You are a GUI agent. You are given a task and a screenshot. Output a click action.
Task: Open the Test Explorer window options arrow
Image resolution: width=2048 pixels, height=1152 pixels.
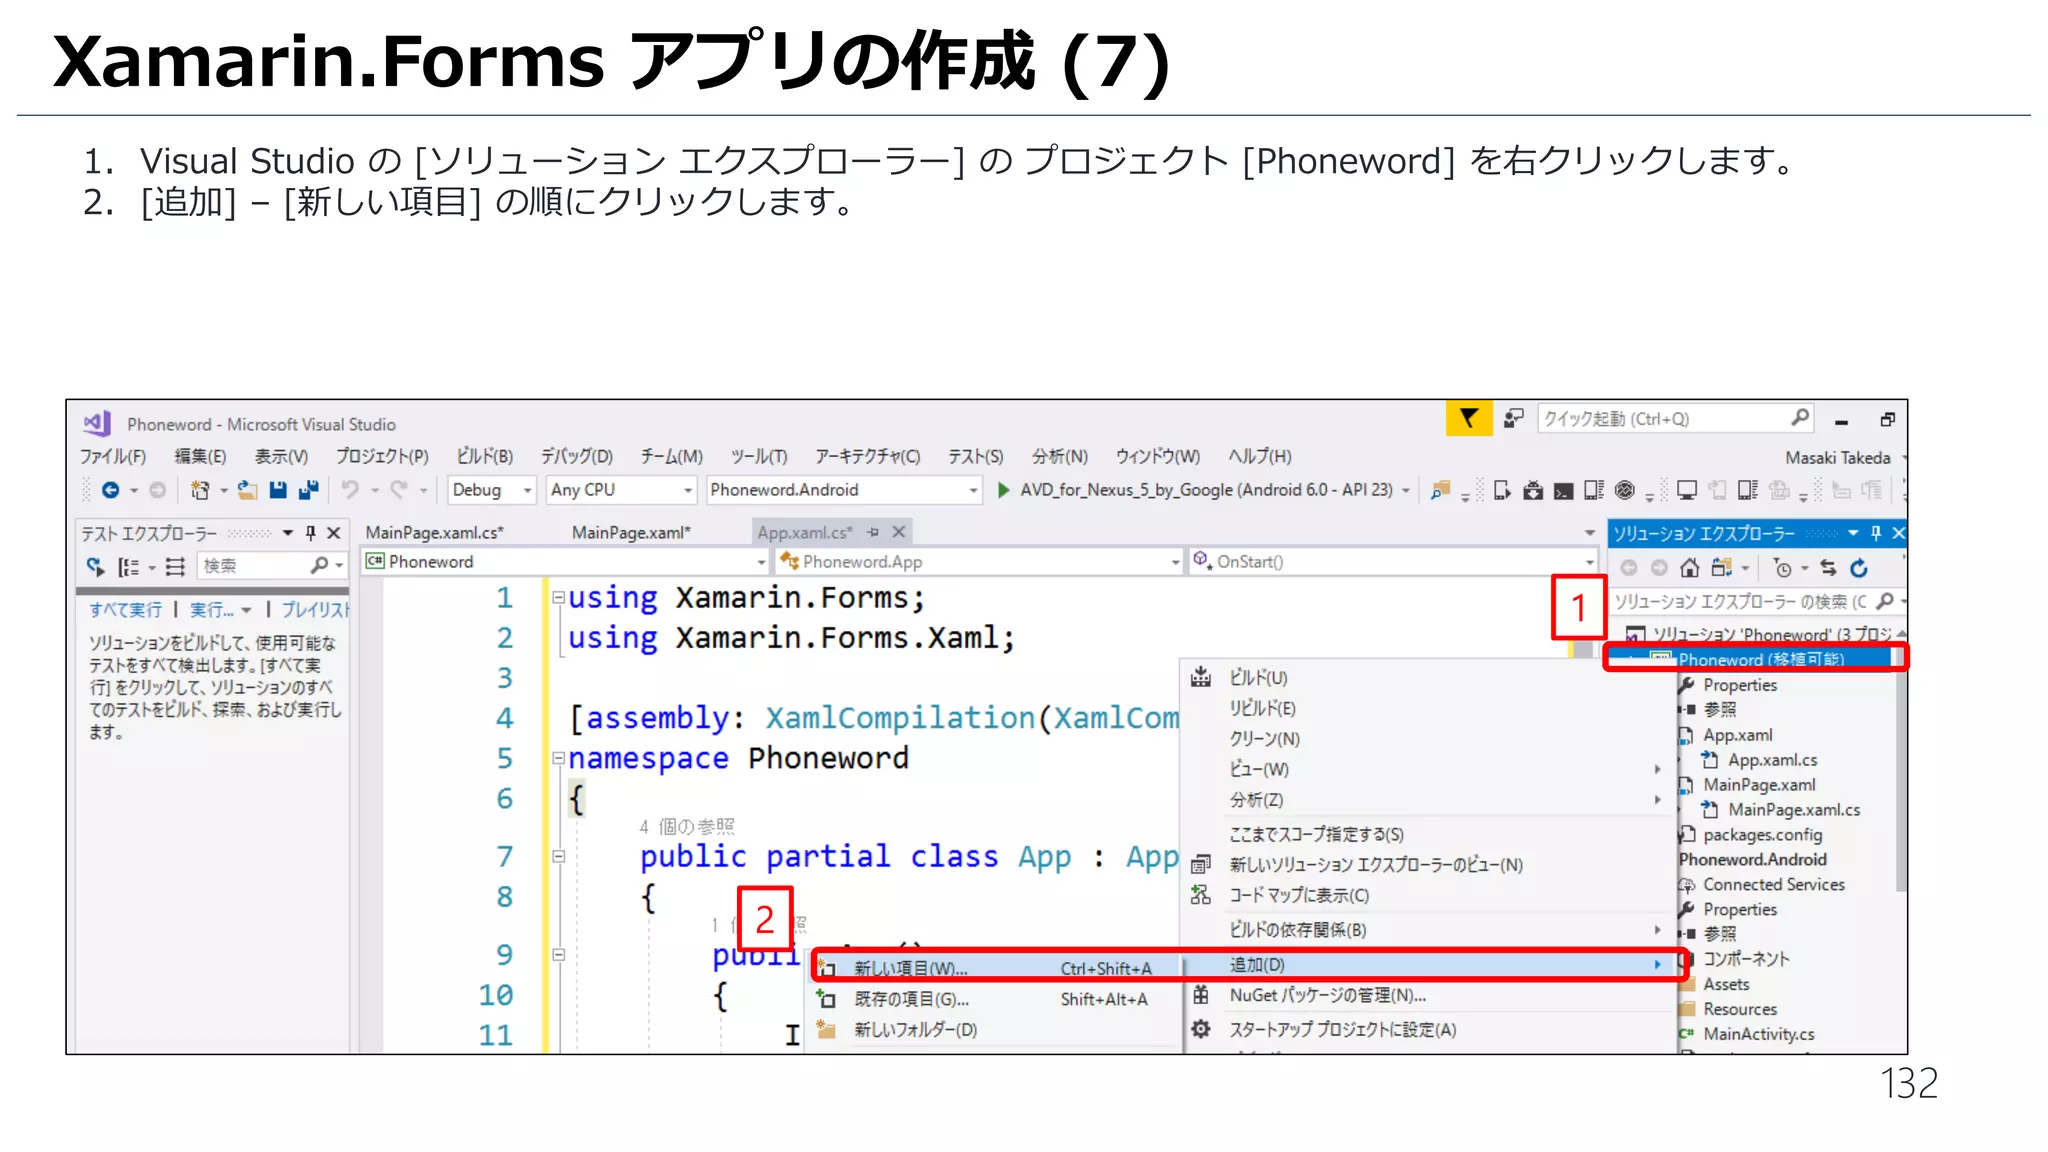coord(288,533)
